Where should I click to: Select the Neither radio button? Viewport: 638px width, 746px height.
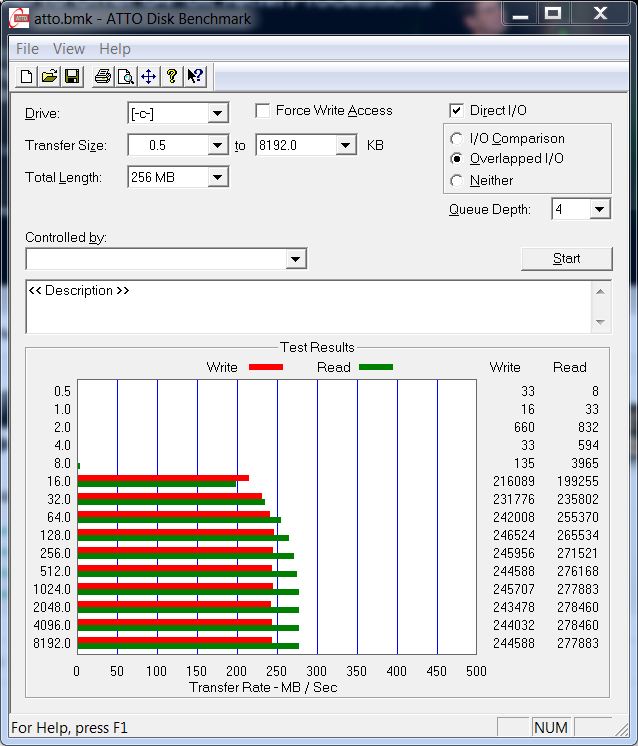tap(456, 180)
